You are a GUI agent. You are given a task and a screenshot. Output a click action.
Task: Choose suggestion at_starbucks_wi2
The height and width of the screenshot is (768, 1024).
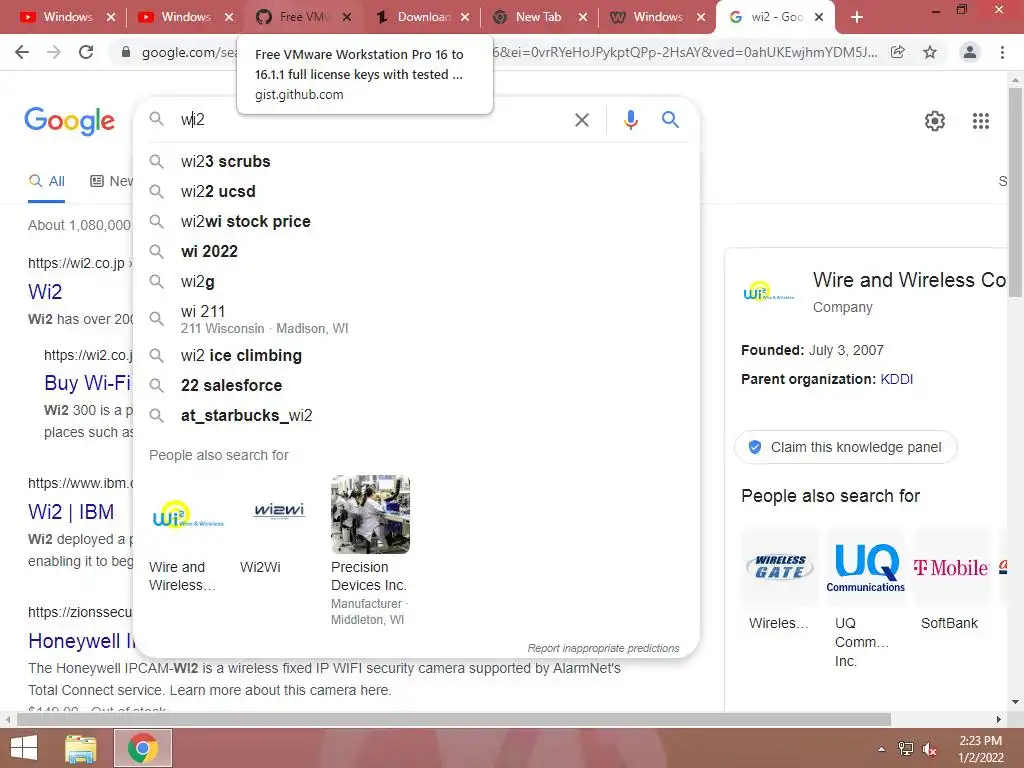(x=417, y=415)
